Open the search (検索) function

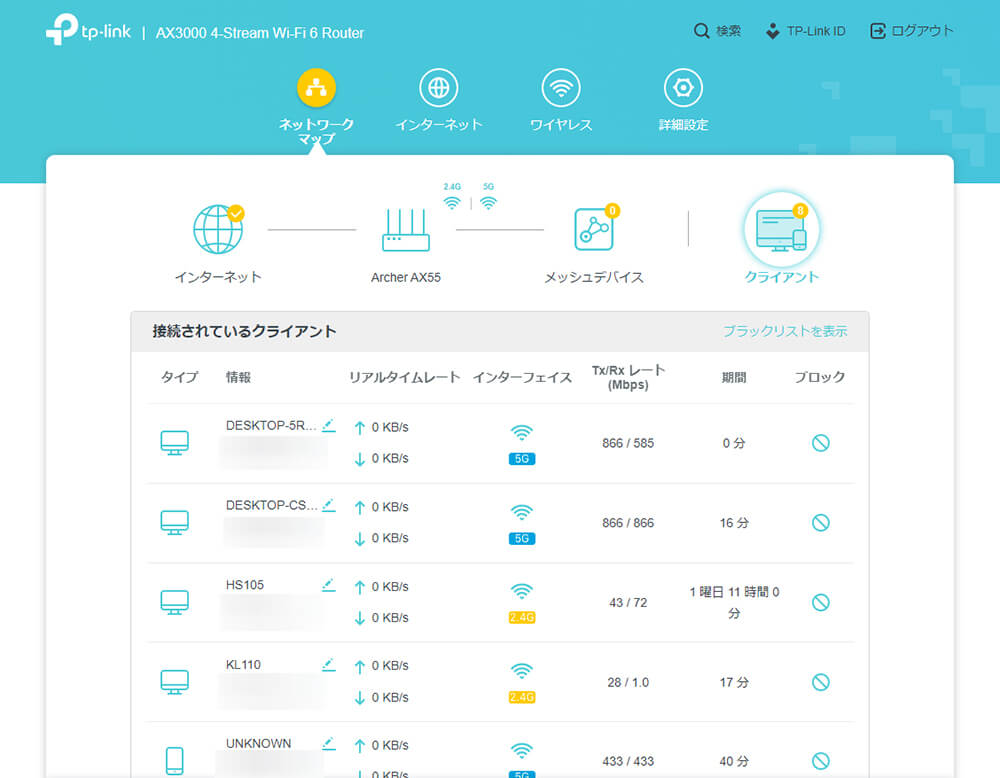(x=717, y=31)
